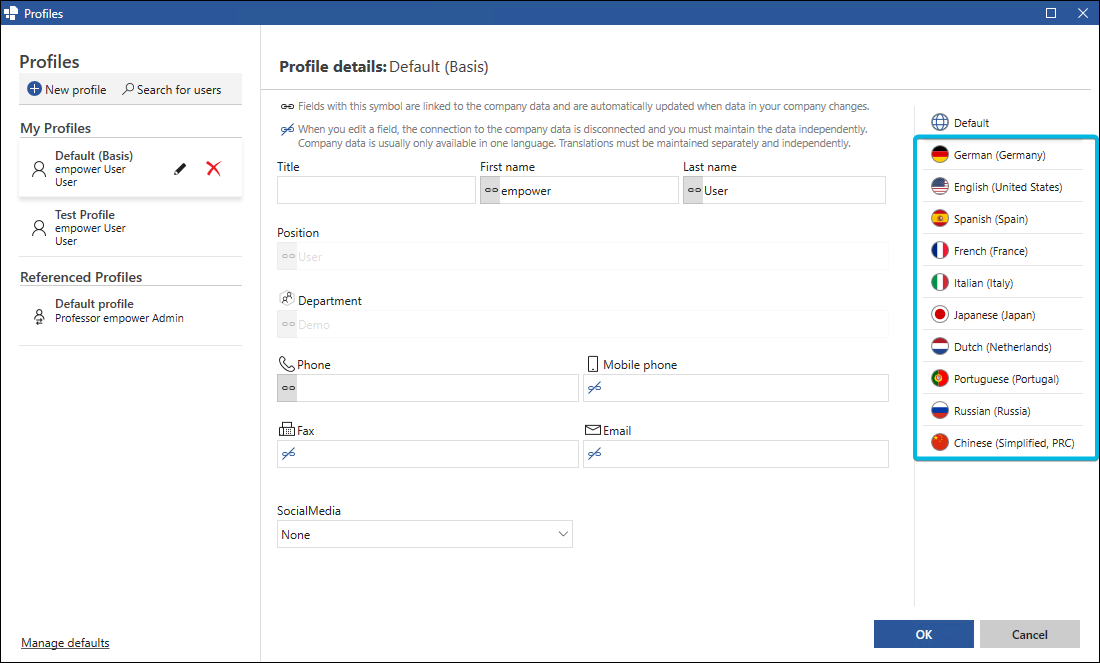1100x663 pixels.
Task: Select Default language text
Action: point(971,123)
